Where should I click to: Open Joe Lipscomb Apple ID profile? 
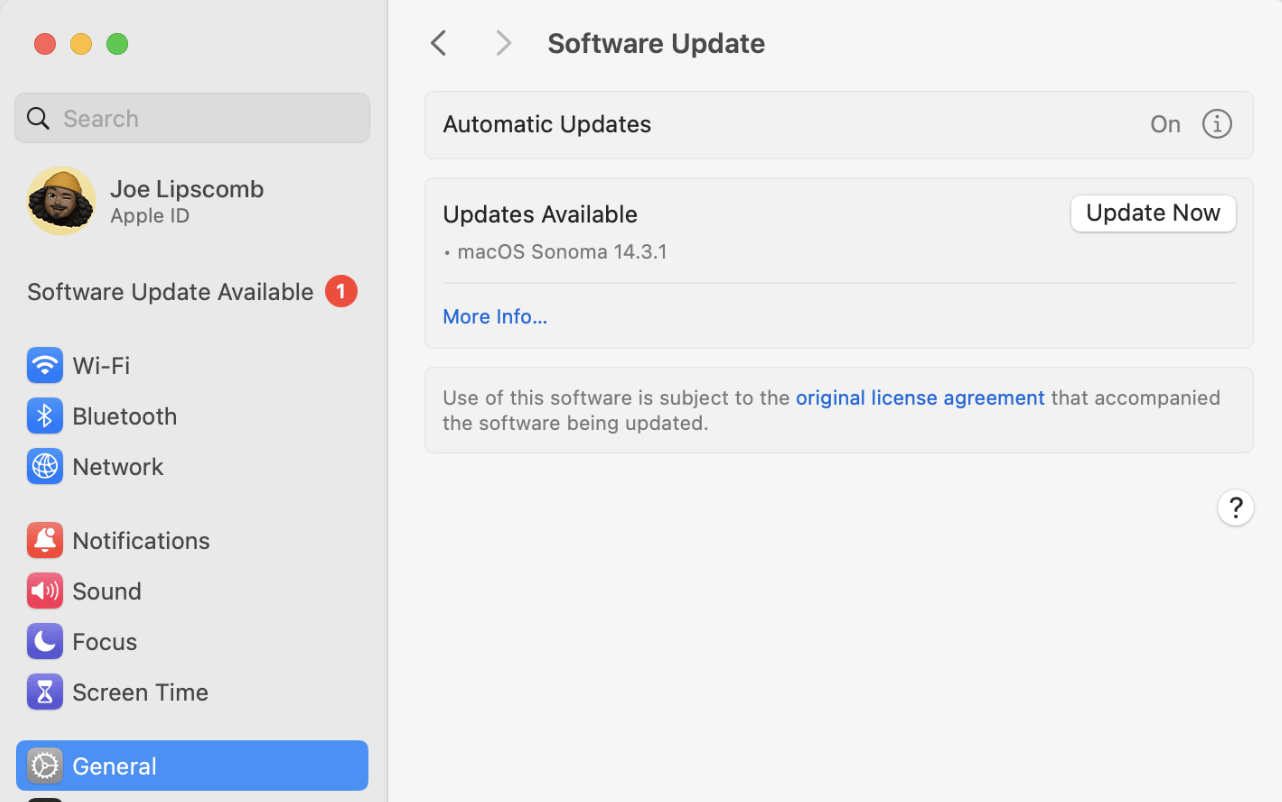(x=186, y=201)
